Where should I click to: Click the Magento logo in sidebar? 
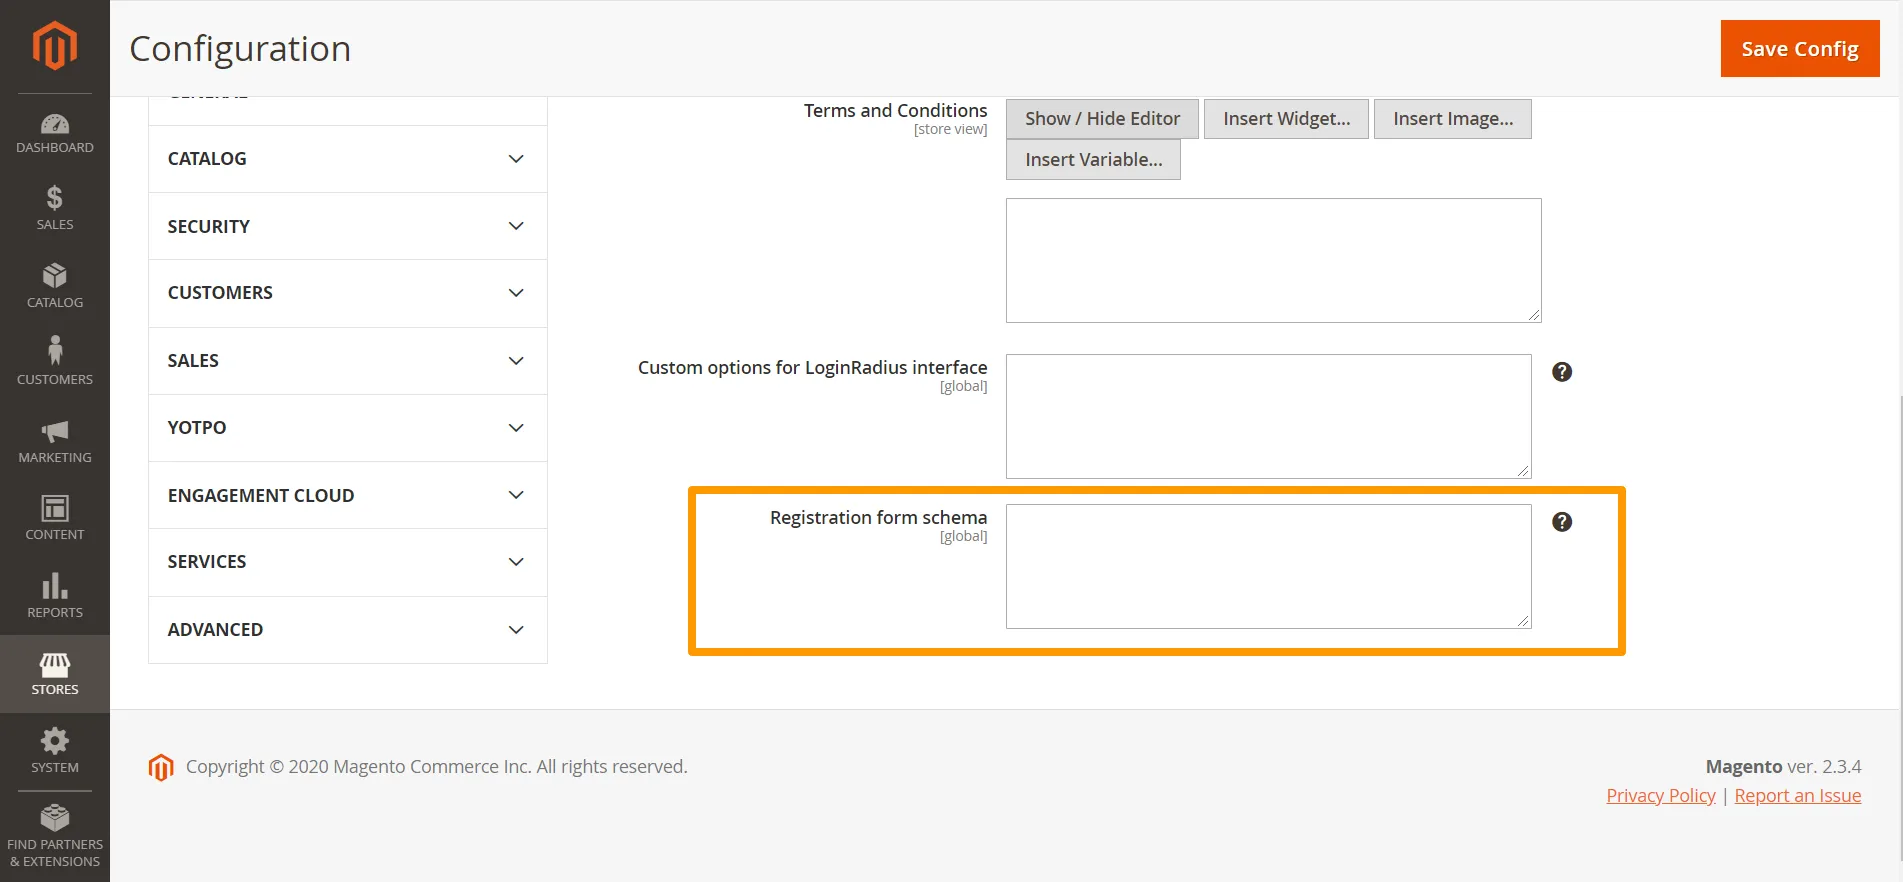point(54,46)
